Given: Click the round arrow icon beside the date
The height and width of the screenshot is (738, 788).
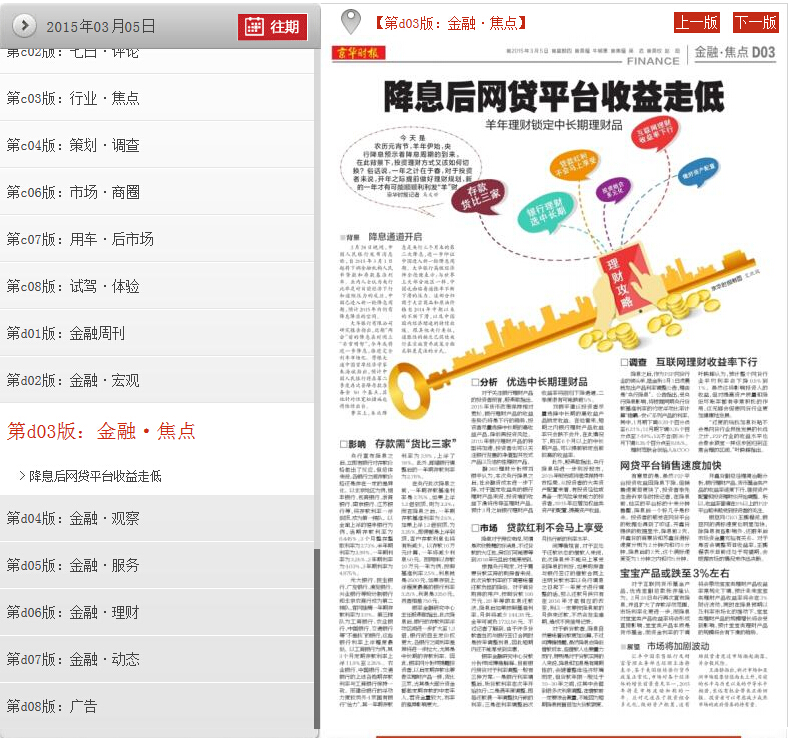Looking at the screenshot, I should (24, 25).
